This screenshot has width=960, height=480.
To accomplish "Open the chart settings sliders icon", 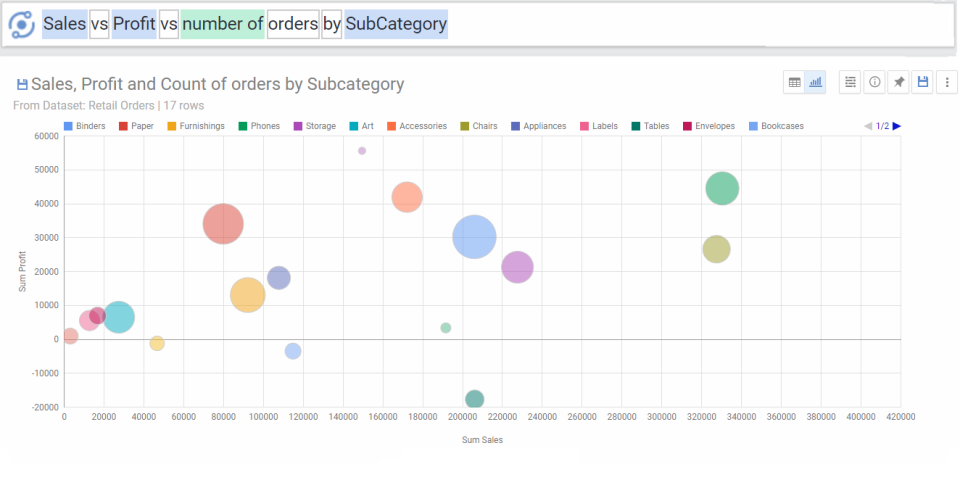I will point(850,82).
